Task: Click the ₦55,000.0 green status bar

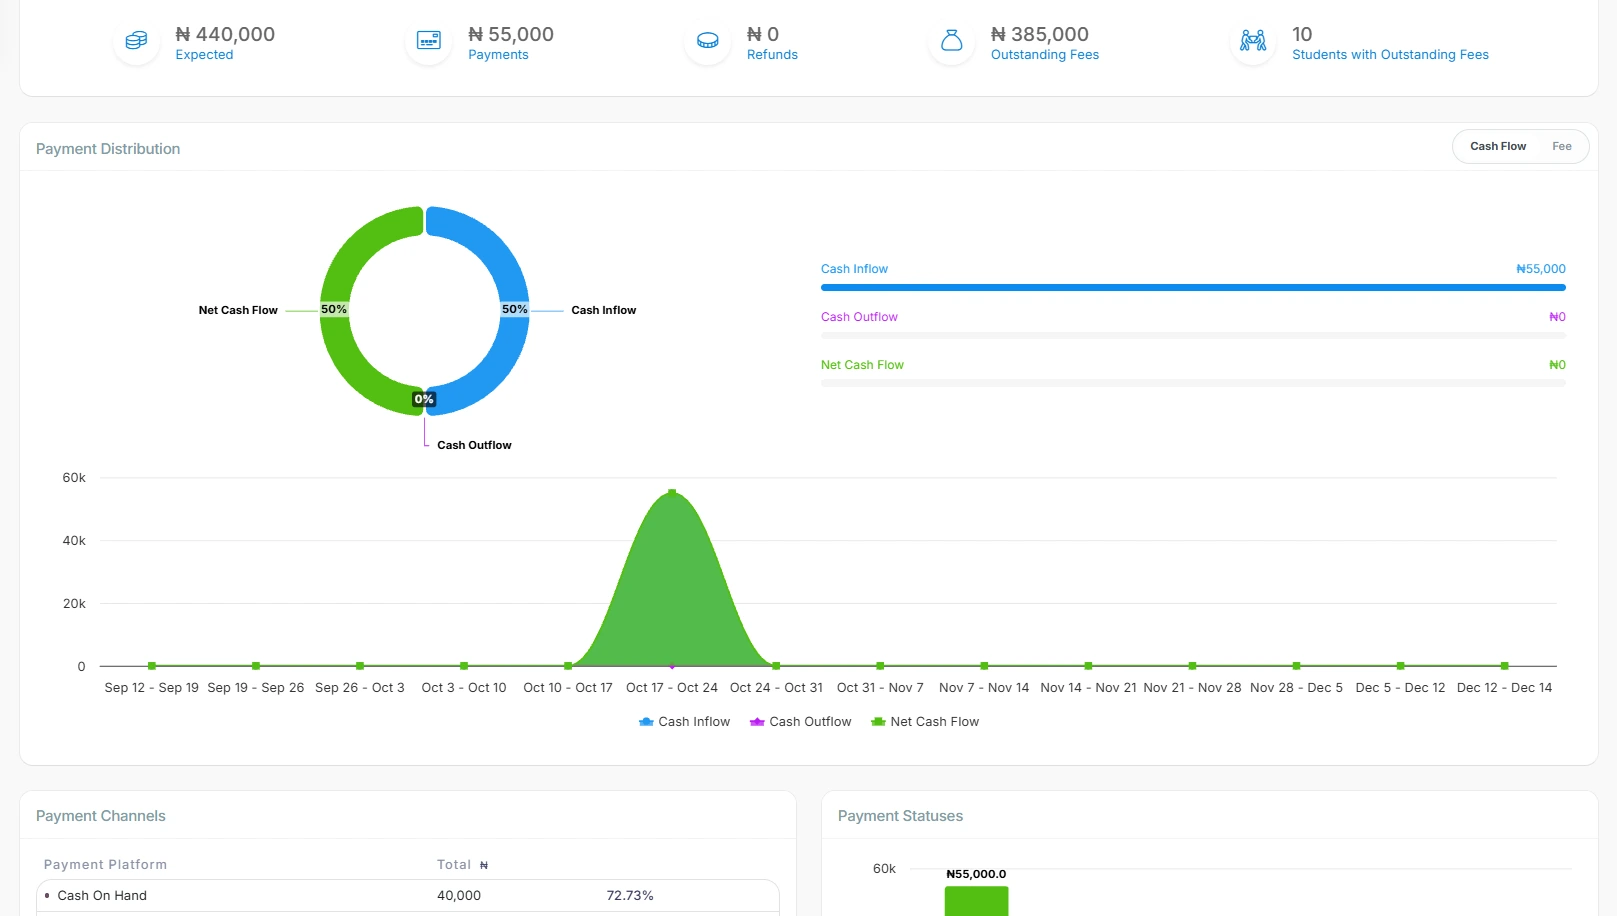Action: coord(976,901)
